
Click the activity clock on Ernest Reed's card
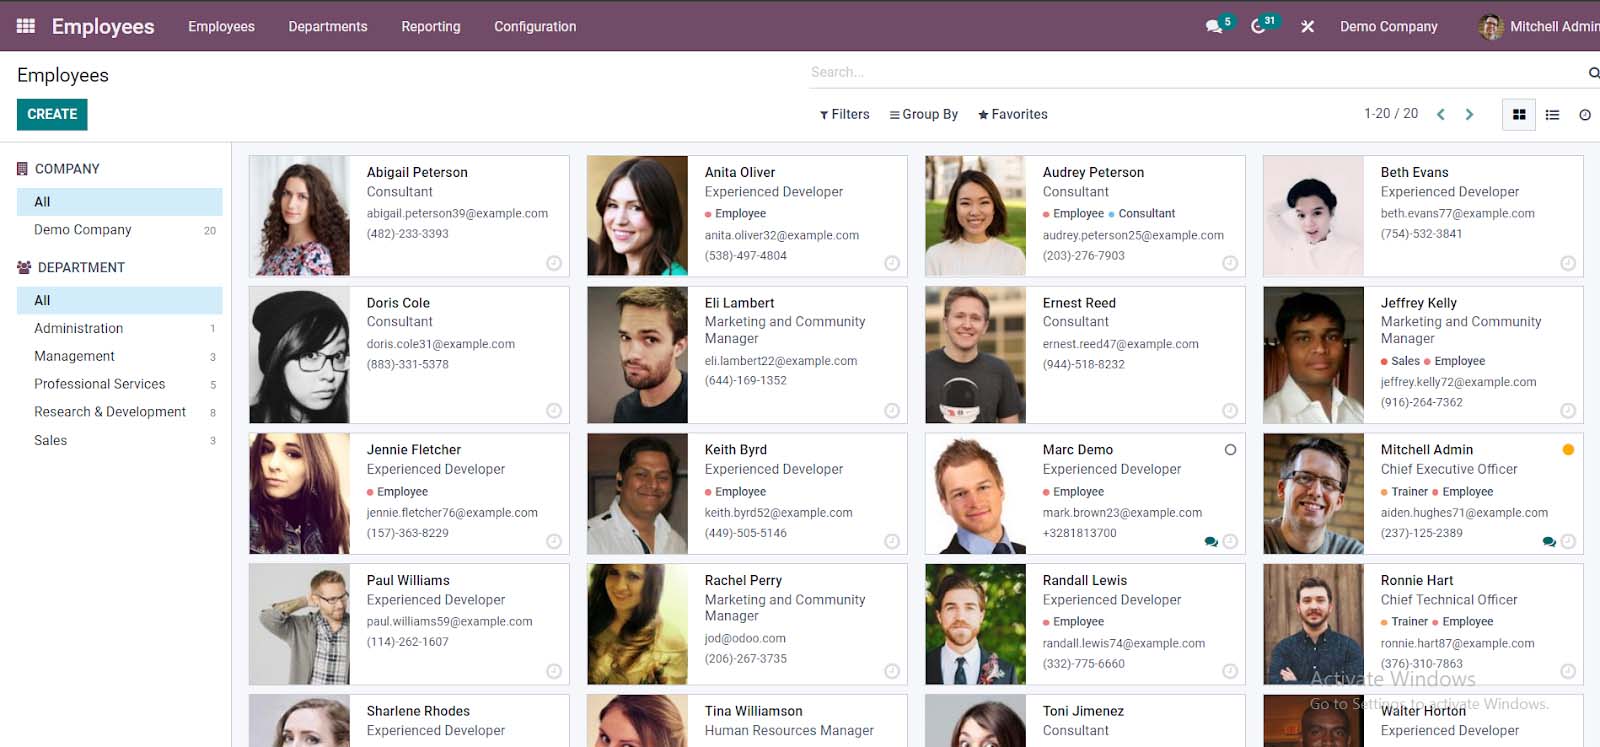click(x=1230, y=410)
